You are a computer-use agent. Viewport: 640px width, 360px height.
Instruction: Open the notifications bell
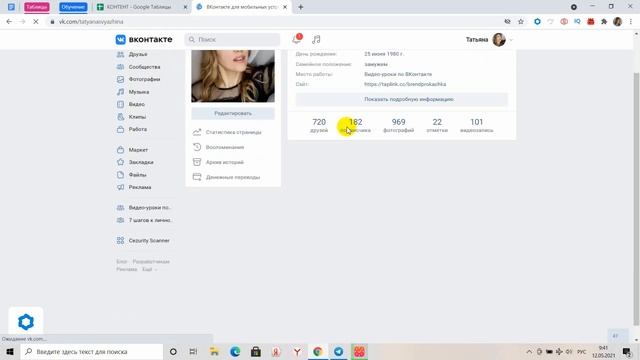tap(297, 39)
